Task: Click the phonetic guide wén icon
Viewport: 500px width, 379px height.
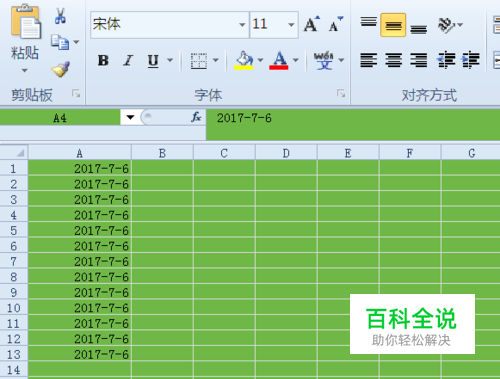Action: 324,60
